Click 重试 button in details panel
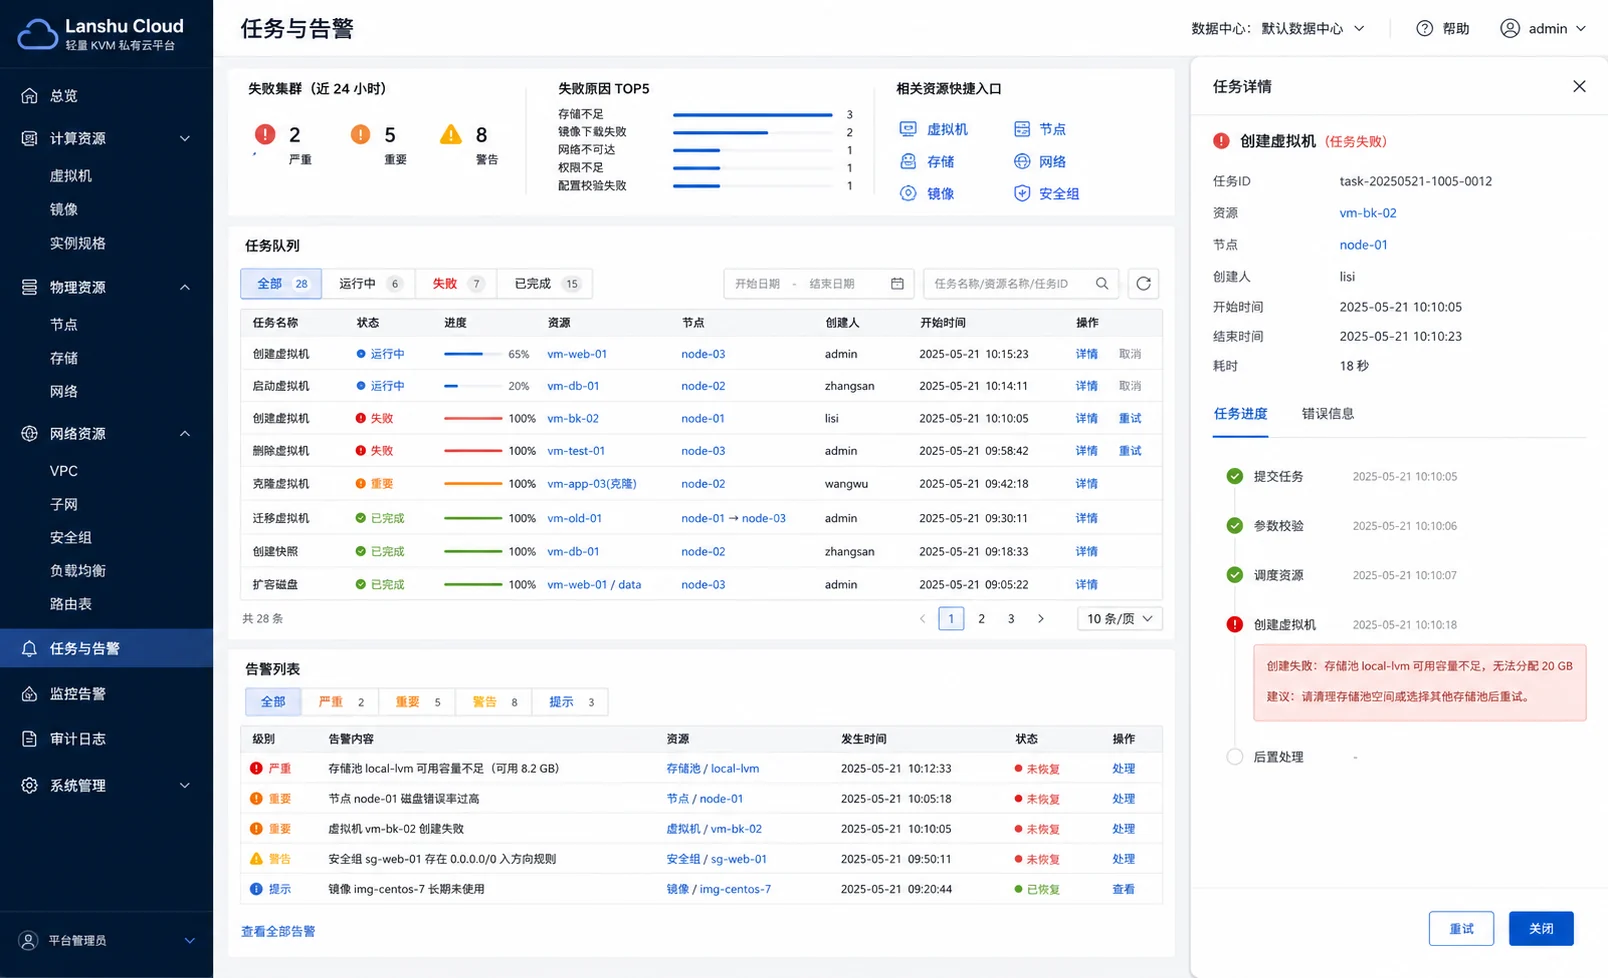Image resolution: width=1608 pixels, height=978 pixels. [x=1461, y=929]
